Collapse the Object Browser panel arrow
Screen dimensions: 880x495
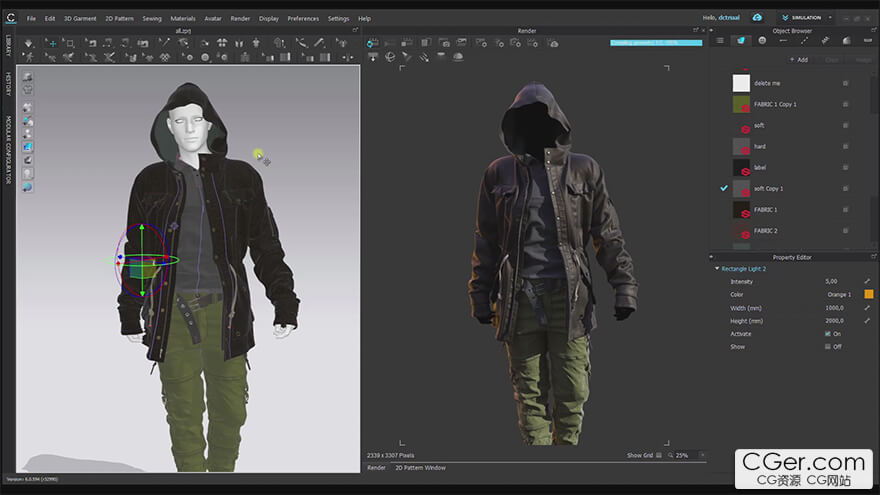pos(711,30)
